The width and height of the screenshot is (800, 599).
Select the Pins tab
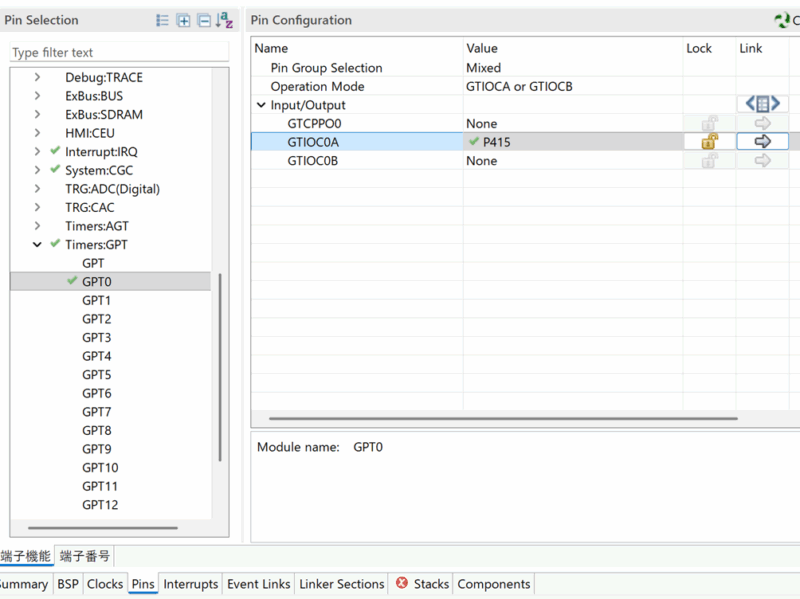tap(143, 584)
